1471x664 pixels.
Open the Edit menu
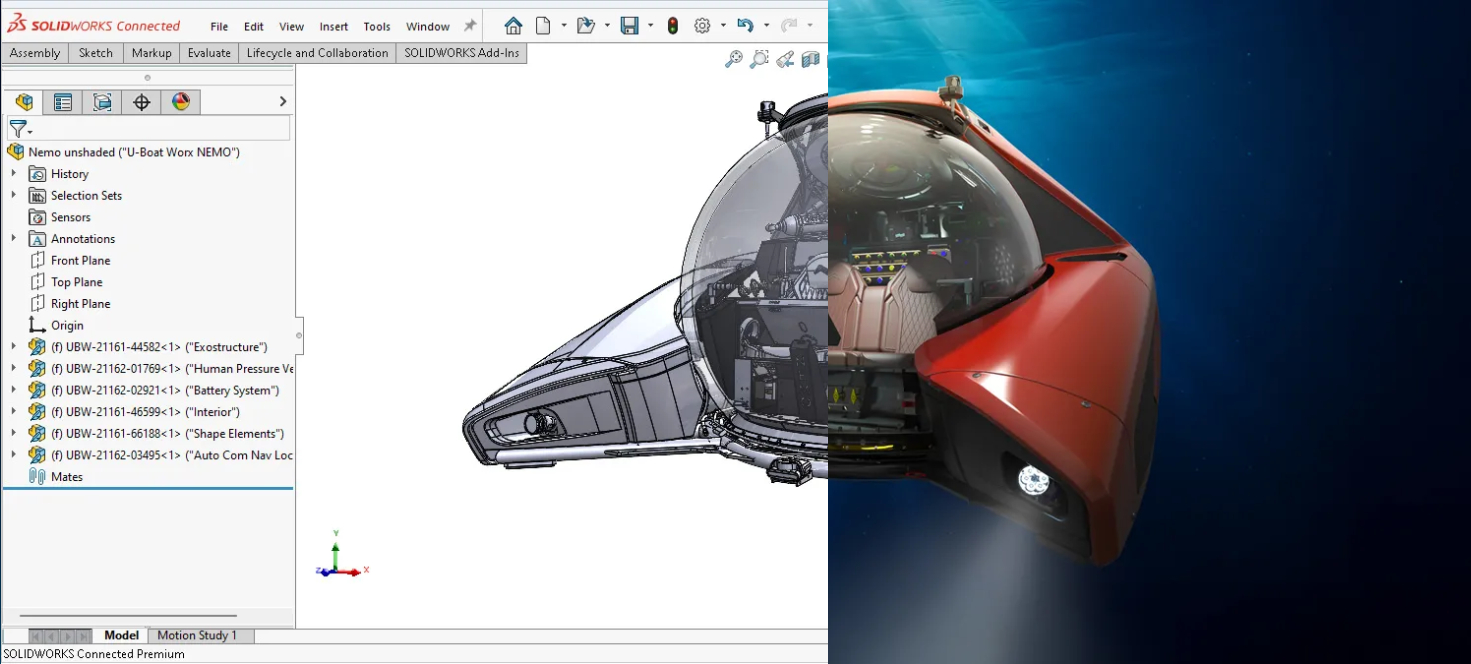(x=254, y=26)
